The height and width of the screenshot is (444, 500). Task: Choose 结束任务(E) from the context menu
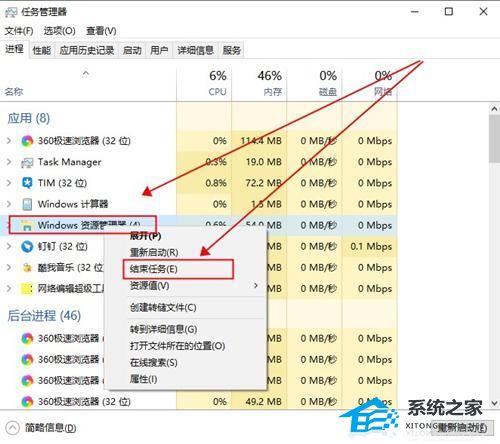coord(153,269)
